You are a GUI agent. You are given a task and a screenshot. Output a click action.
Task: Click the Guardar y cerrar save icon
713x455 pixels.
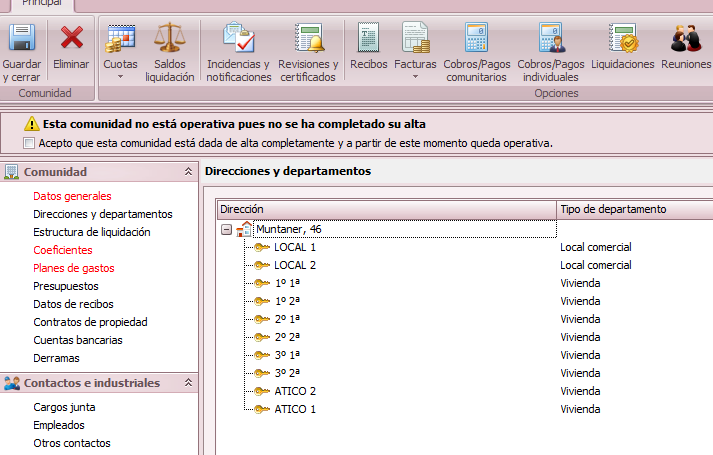click(22, 40)
